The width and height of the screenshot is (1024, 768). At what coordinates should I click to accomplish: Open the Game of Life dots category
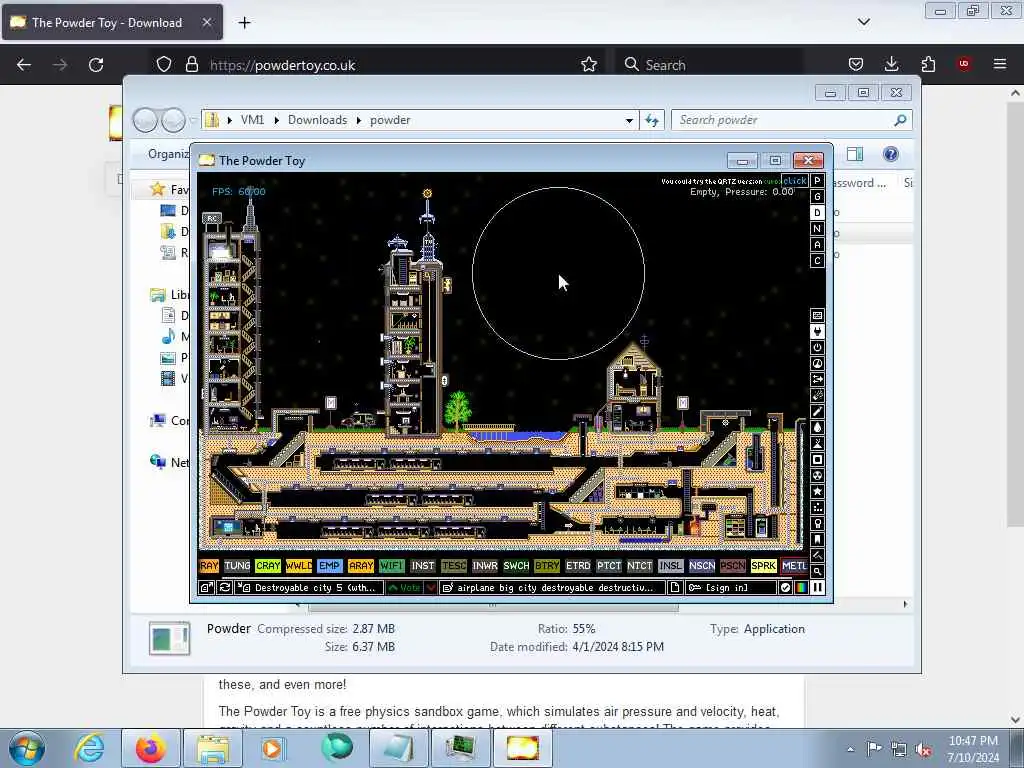817,507
